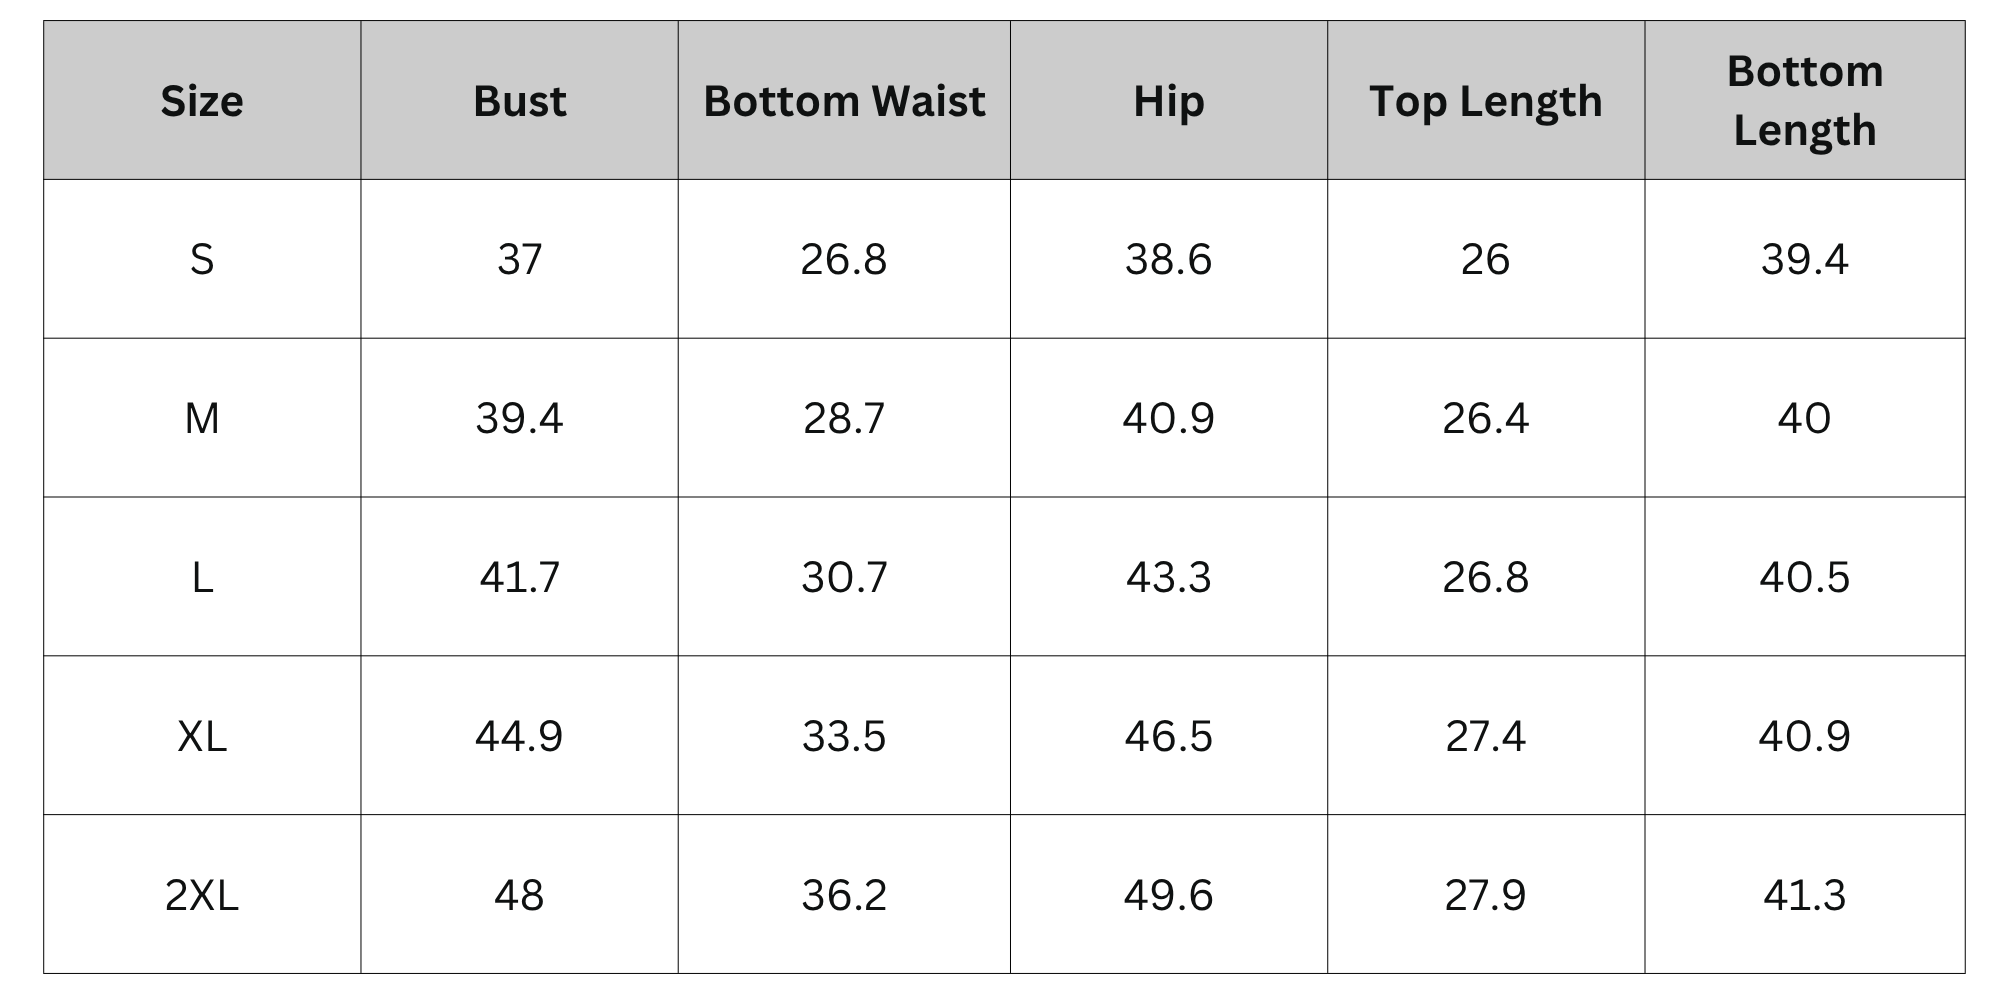Click the waist value 36.2
Image resolution: width=2000 pixels, height=1000 pixels.
pos(844,895)
